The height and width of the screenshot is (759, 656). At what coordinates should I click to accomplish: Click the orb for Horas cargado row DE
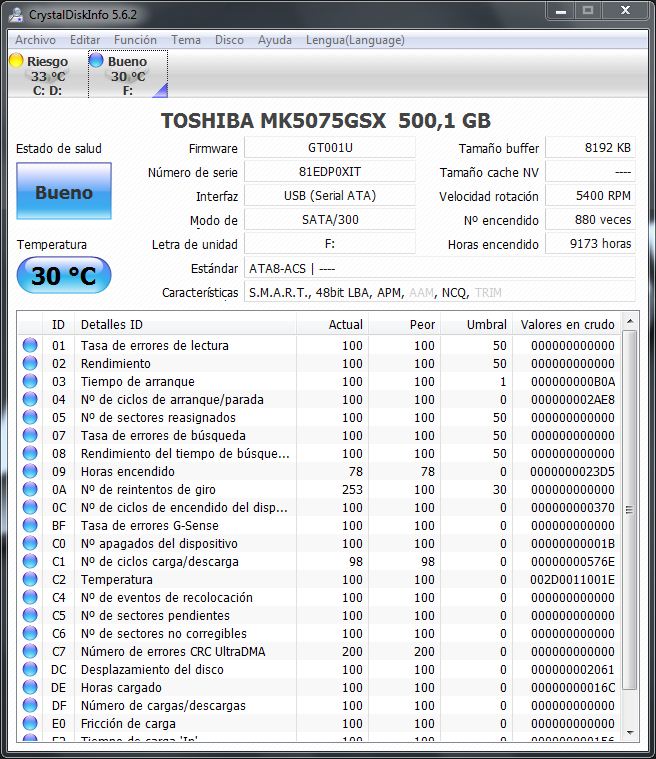pos(30,687)
